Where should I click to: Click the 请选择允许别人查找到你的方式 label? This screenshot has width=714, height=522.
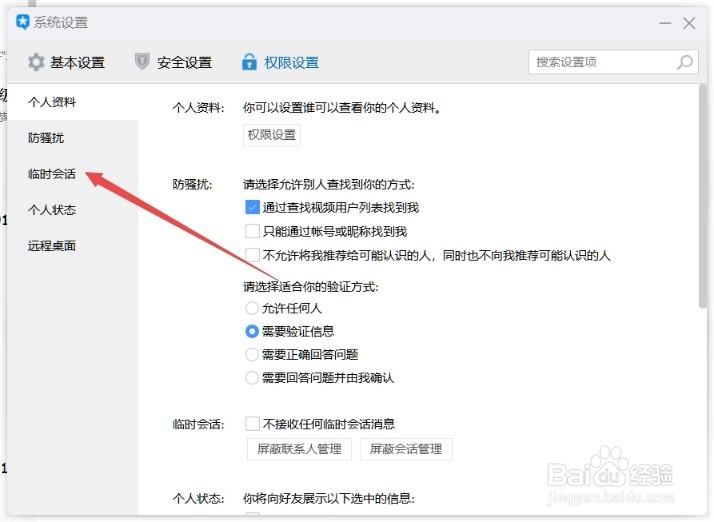click(329, 184)
